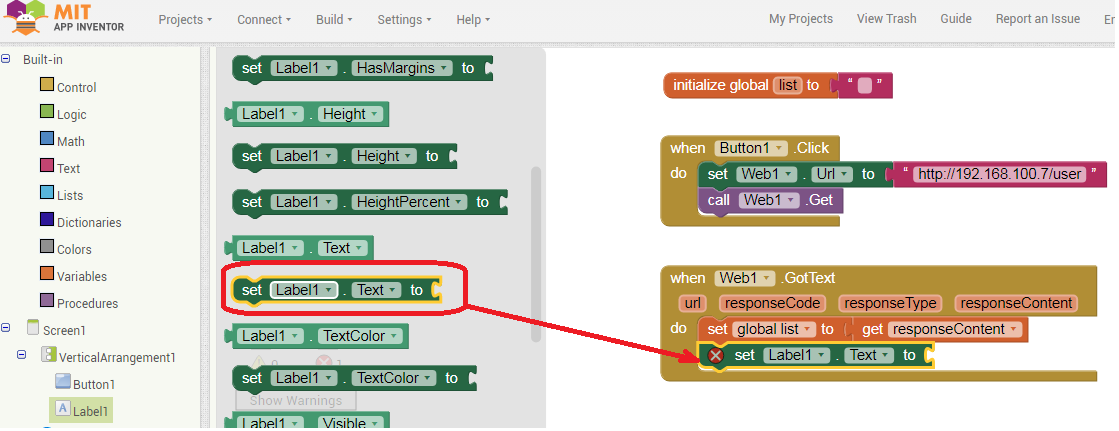This screenshot has width=1119, height=431.
Task: Pick the Colors blocks category swatch
Action: pos(47,248)
